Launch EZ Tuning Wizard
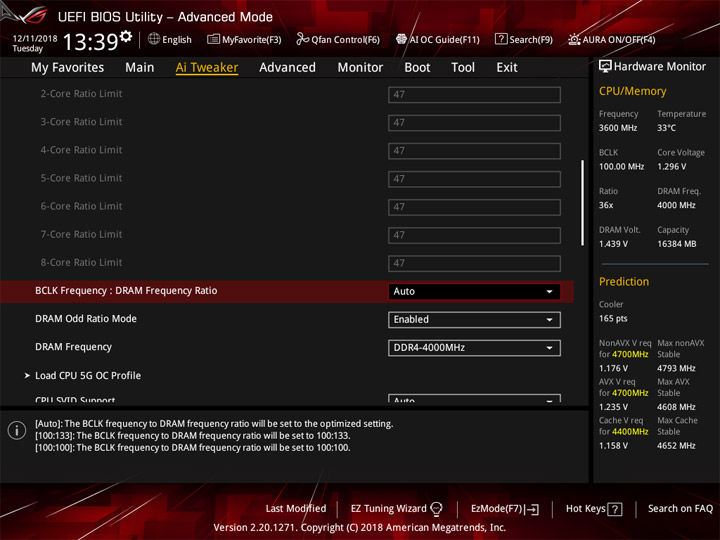This screenshot has height=540, width=720. coord(396,509)
